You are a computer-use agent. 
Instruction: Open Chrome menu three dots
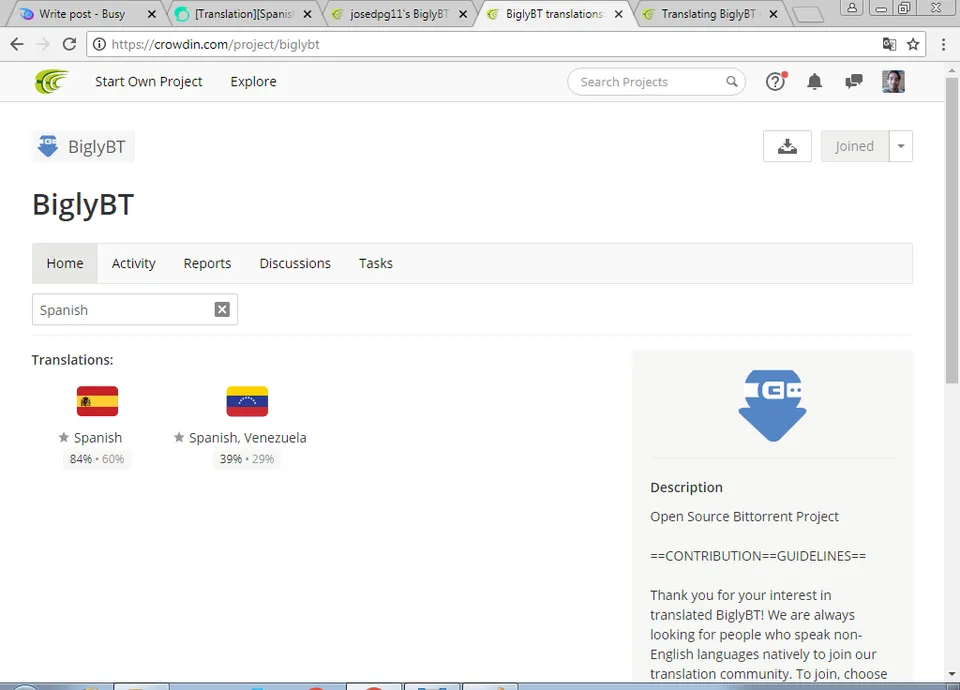pyautogui.click(x=943, y=44)
